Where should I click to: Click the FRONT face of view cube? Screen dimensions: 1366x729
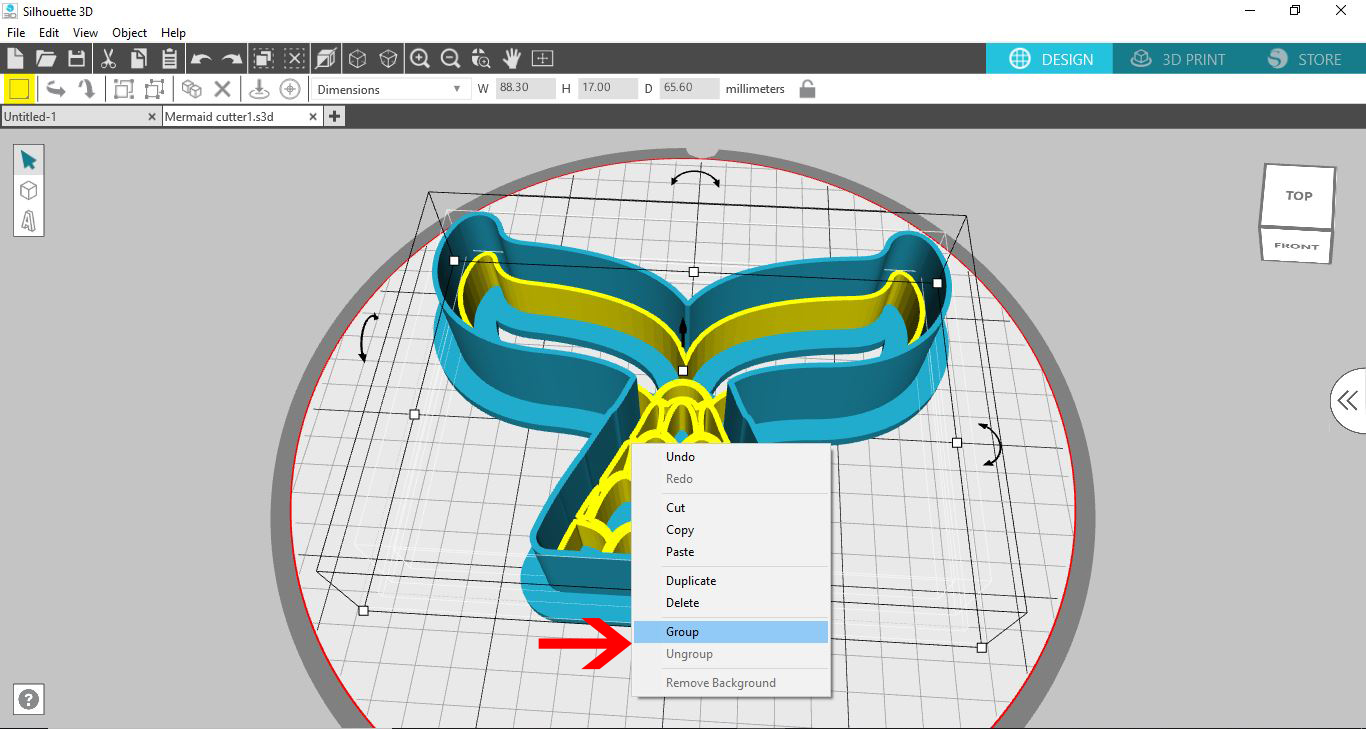(1296, 246)
